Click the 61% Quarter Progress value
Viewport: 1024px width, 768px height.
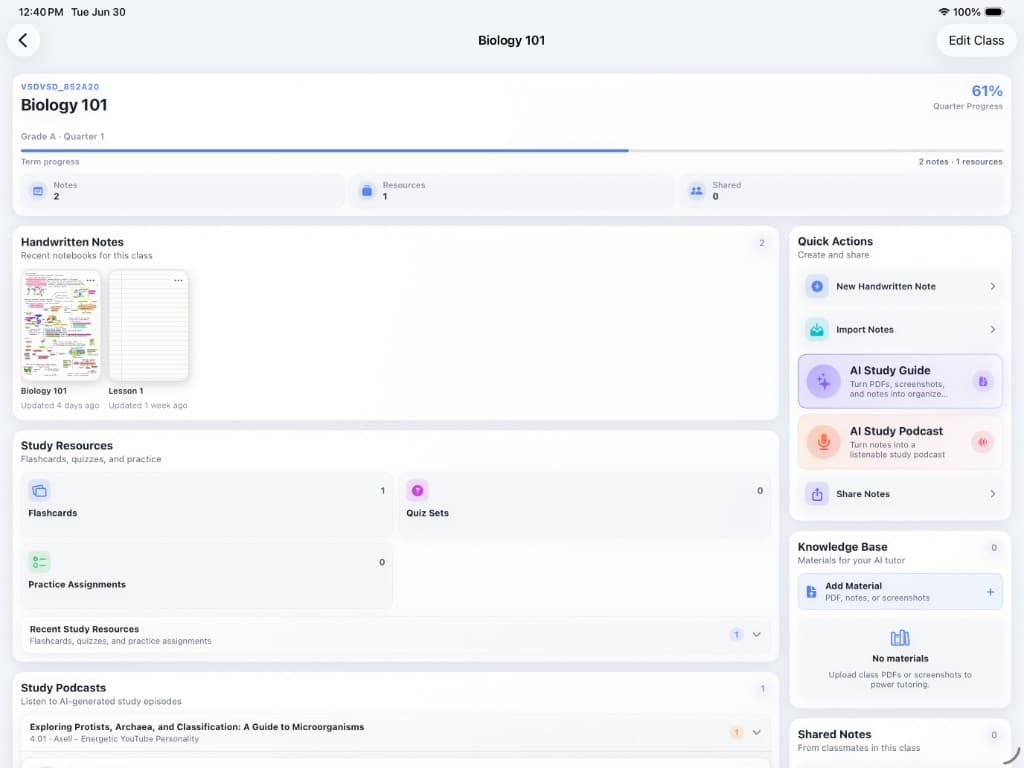click(987, 91)
